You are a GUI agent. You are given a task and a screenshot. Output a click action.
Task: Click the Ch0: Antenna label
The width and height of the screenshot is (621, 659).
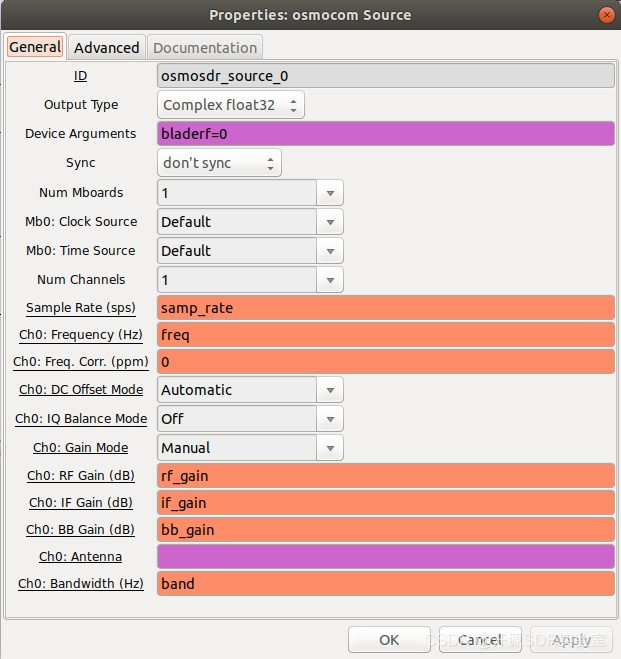tap(80, 557)
